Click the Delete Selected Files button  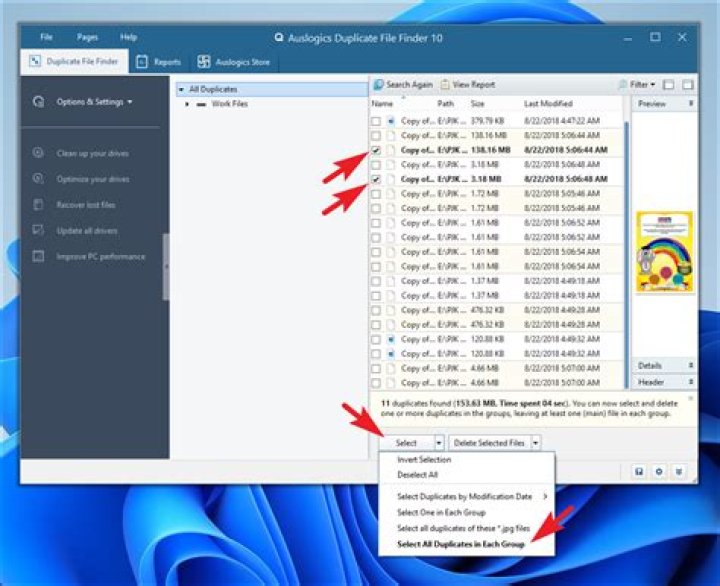[489, 443]
